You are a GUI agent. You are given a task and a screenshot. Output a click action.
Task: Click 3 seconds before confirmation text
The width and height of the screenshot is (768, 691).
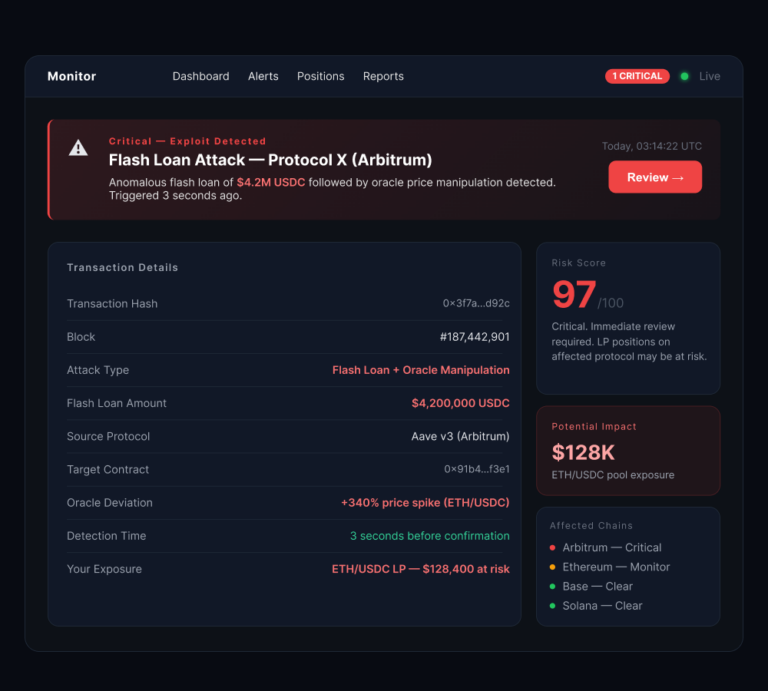point(430,536)
